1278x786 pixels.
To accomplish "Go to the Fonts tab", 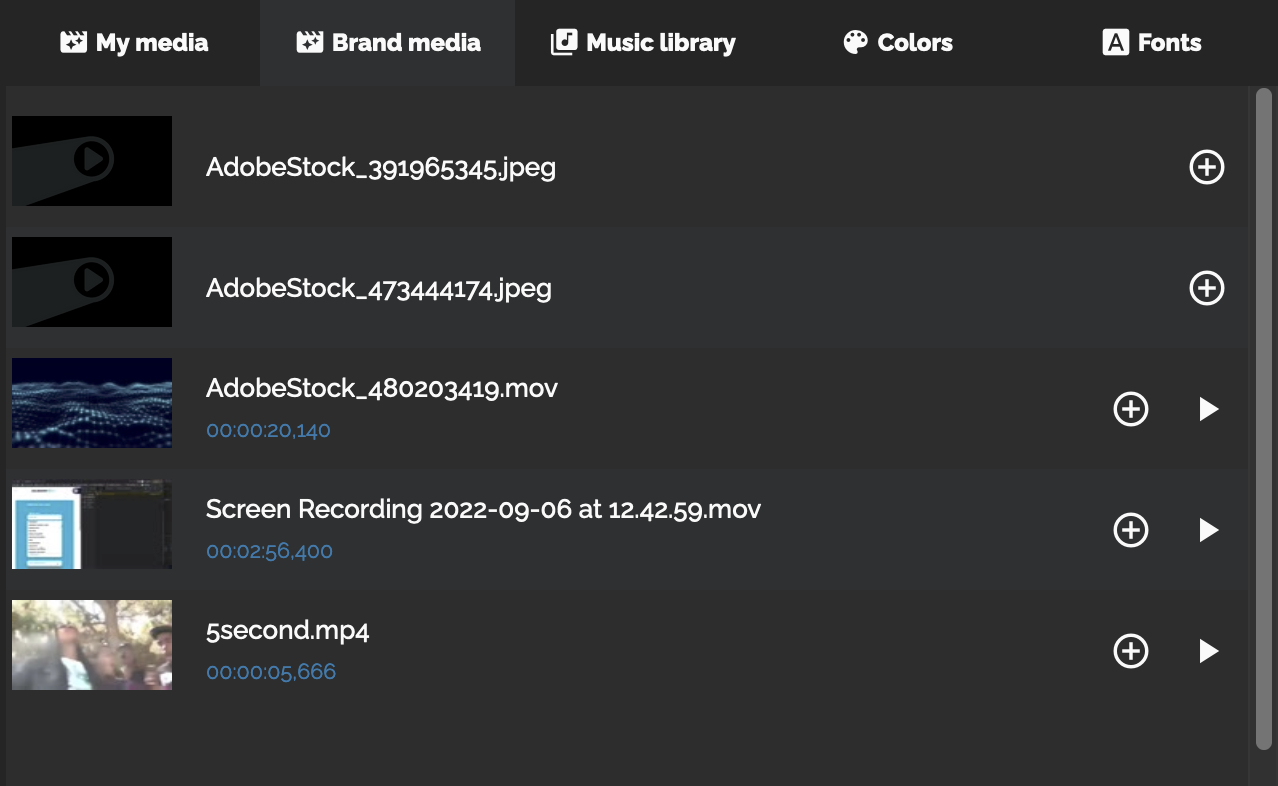I will pyautogui.click(x=1151, y=43).
